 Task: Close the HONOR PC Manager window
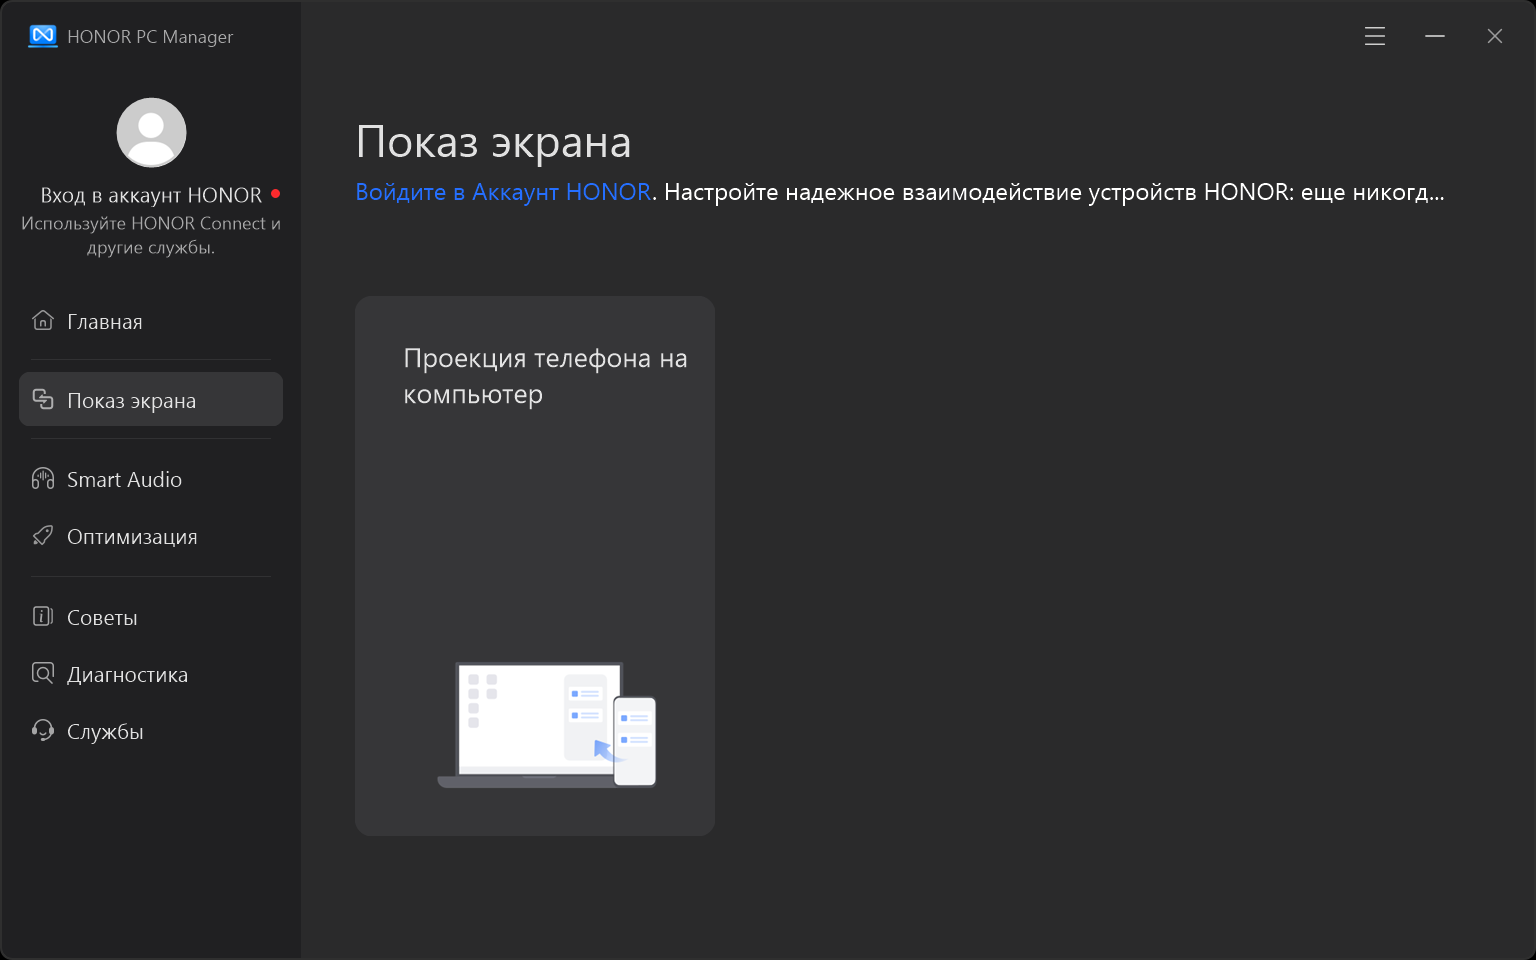[x=1495, y=36]
